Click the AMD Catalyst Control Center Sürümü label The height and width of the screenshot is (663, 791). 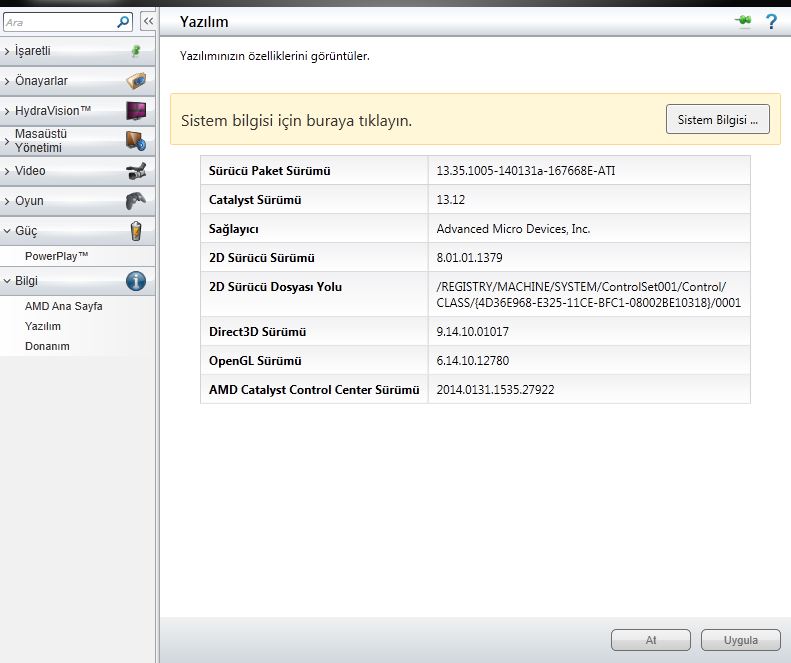pyautogui.click(x=314, y=390)
